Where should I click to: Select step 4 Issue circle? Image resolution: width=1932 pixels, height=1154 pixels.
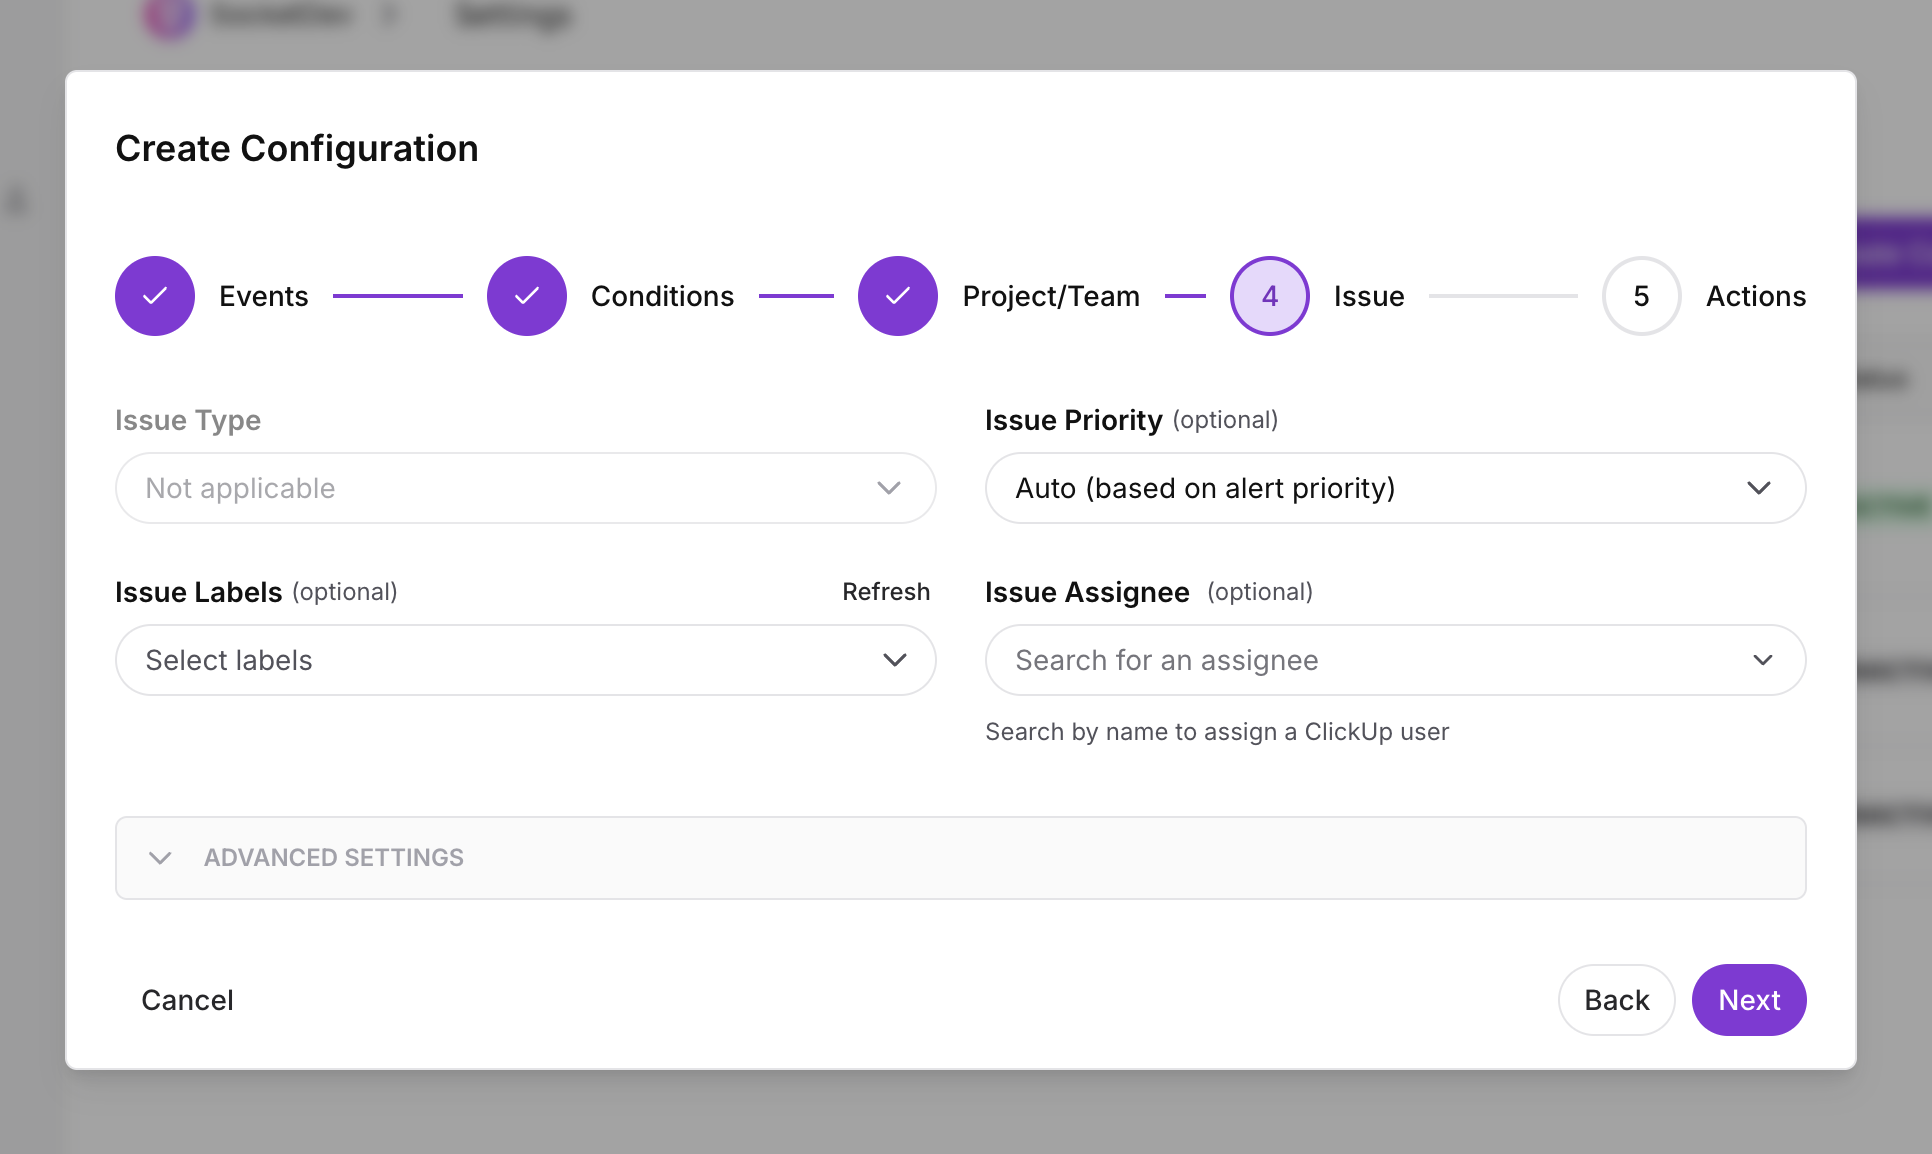(x=1270, y=296)
